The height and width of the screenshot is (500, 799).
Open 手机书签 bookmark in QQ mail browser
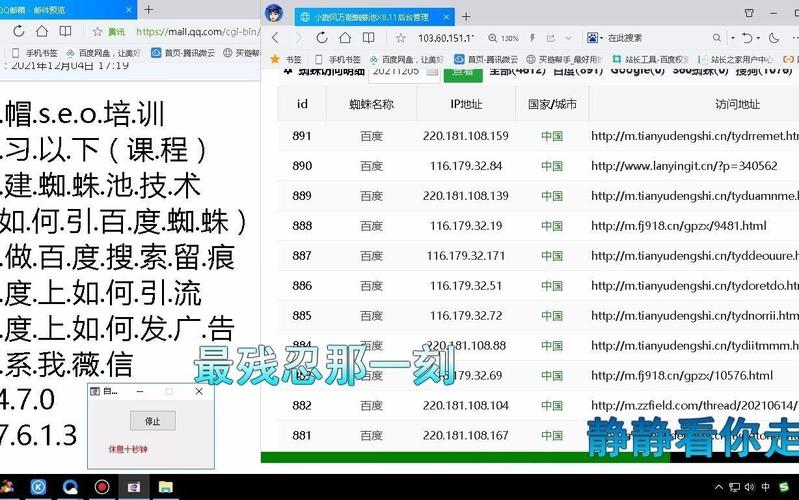(35, 52)
